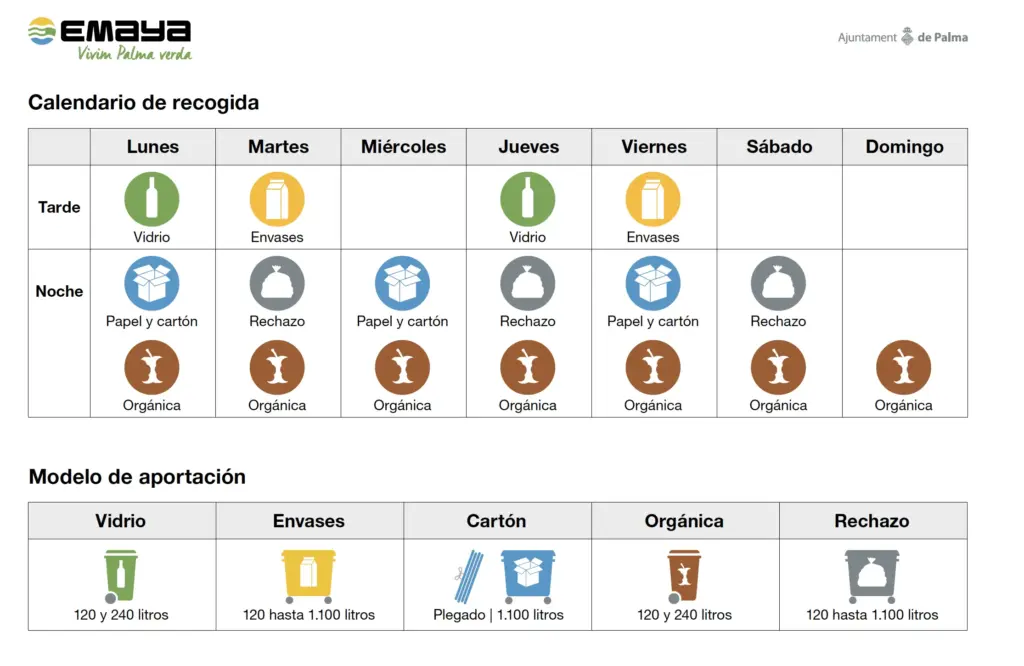Select the gray Rechazo container icon

point(872,574)
